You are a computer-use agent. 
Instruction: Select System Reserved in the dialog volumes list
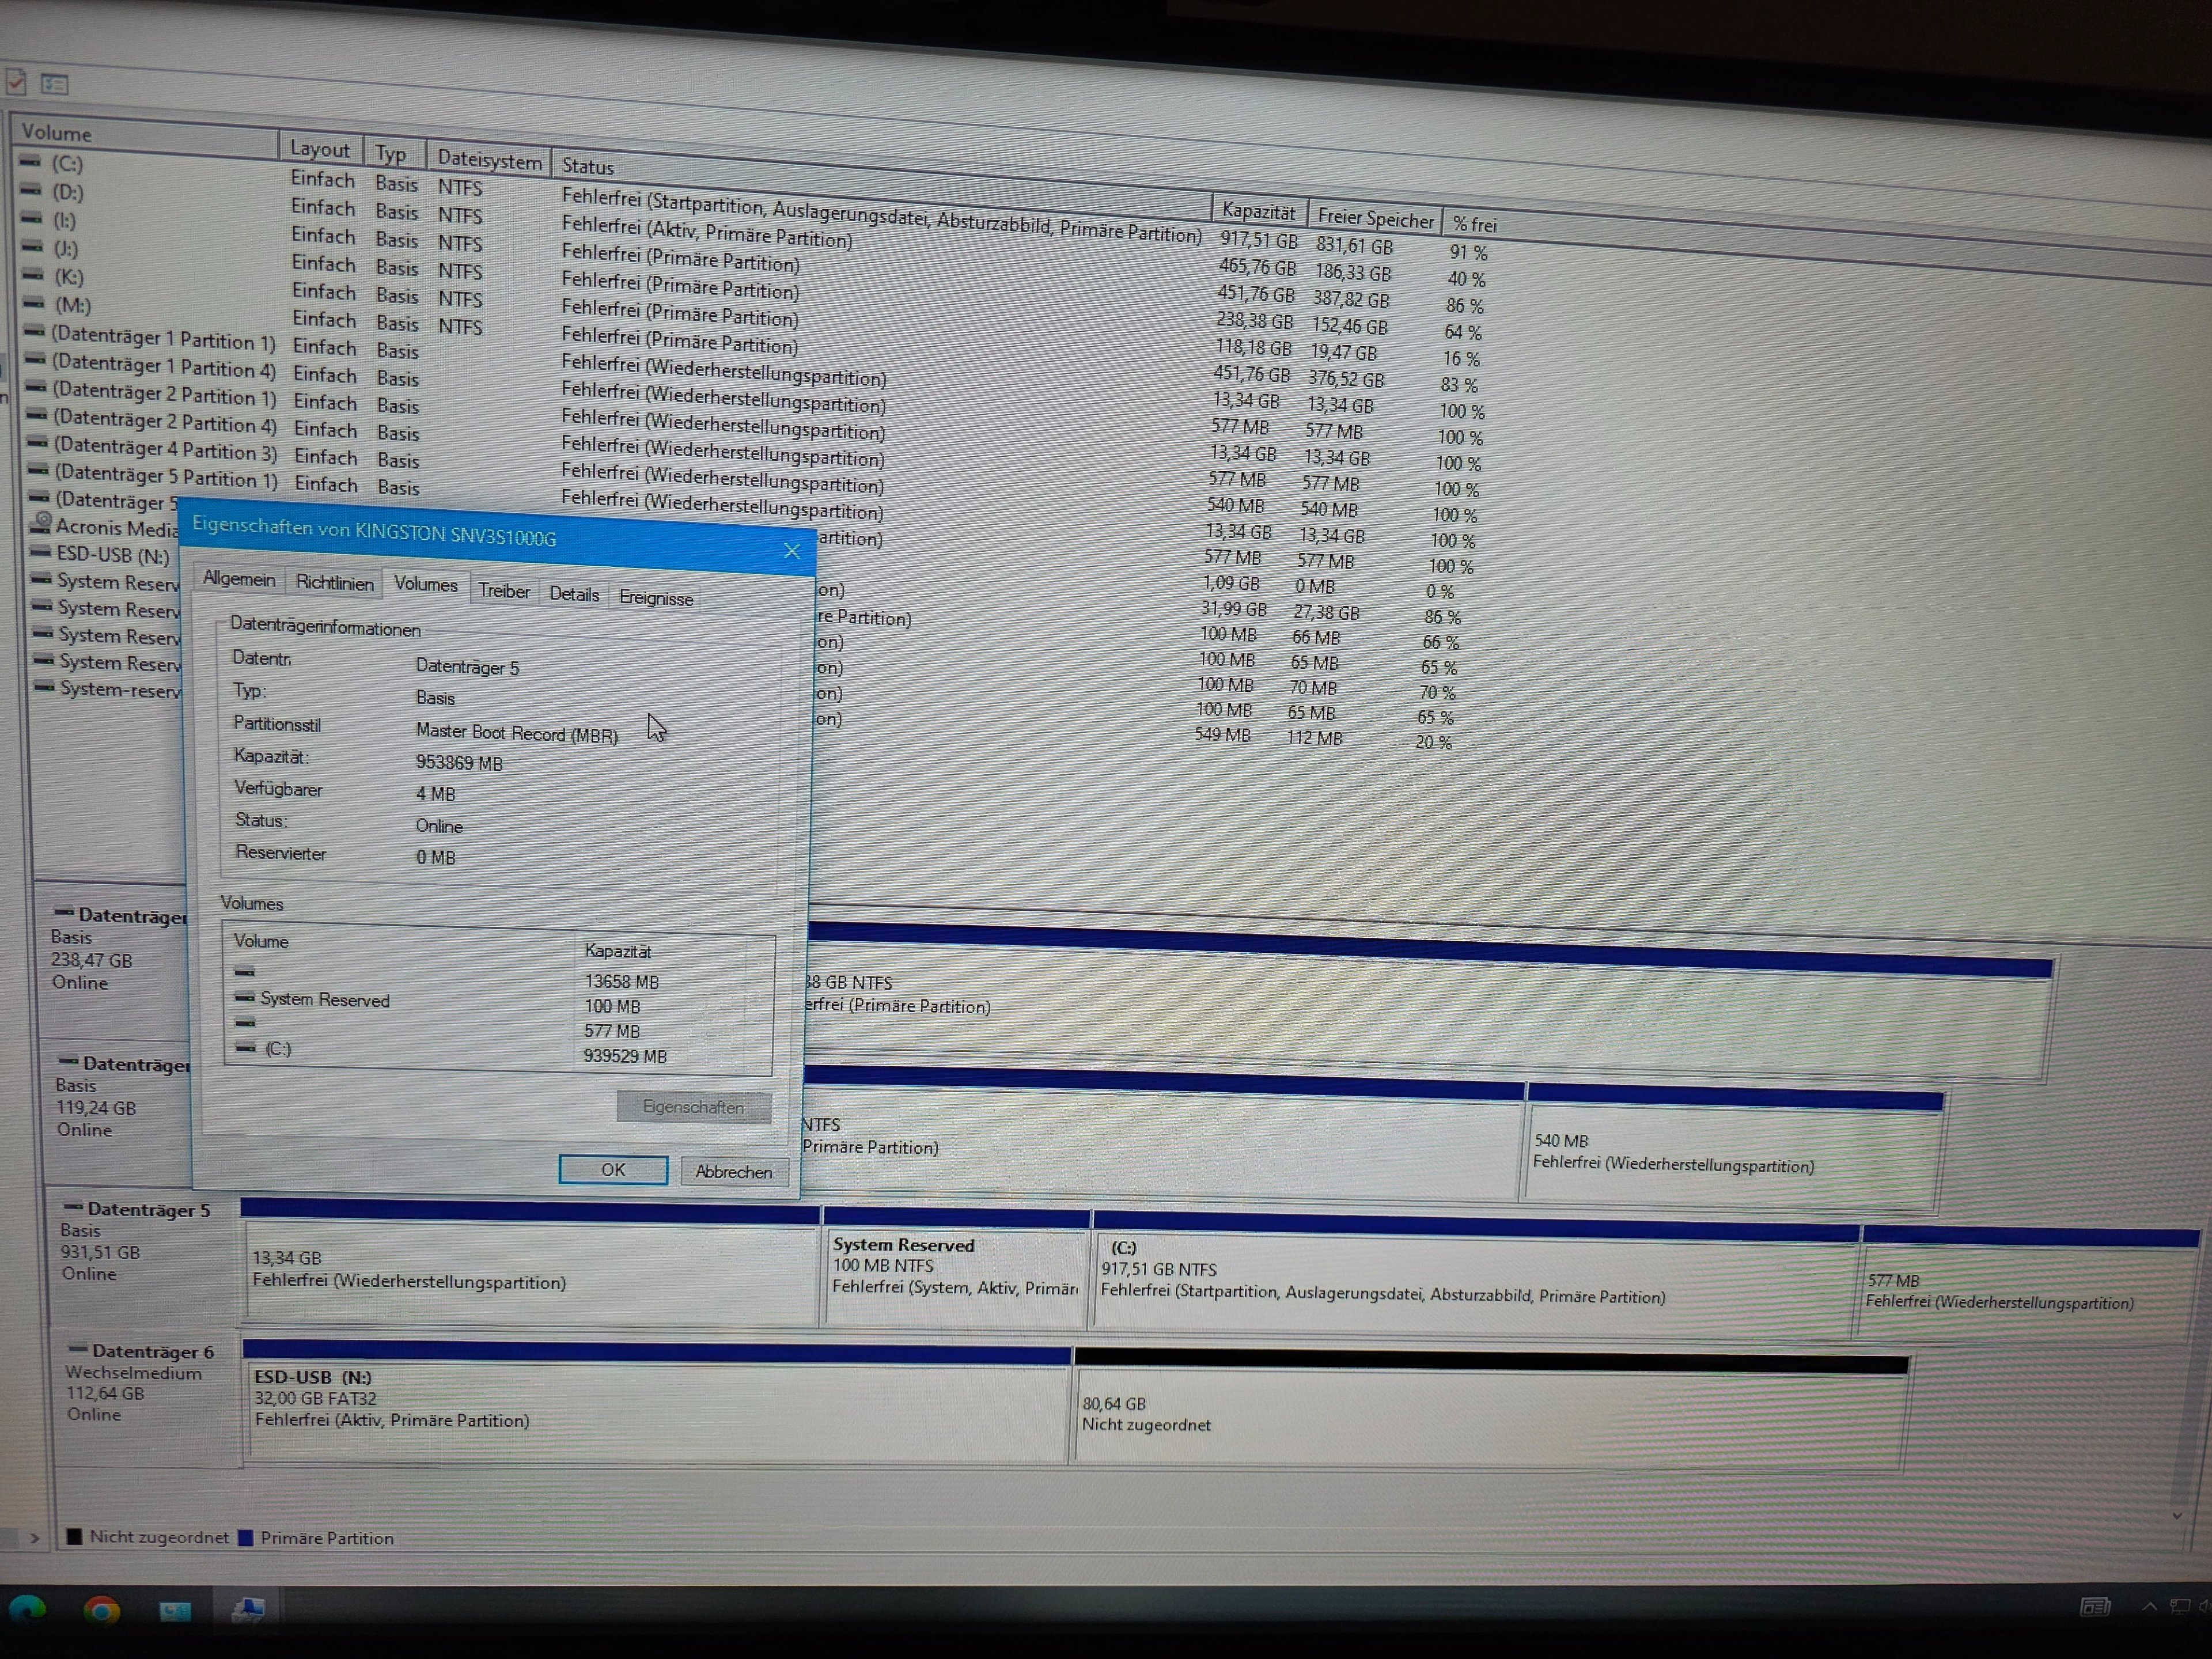pos(324,999)
